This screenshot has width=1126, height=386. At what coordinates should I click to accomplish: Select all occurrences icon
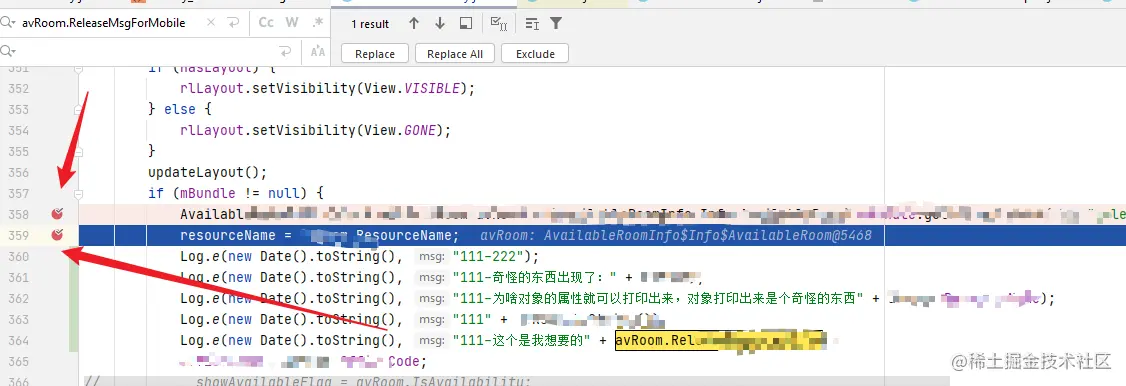[498, 24]
